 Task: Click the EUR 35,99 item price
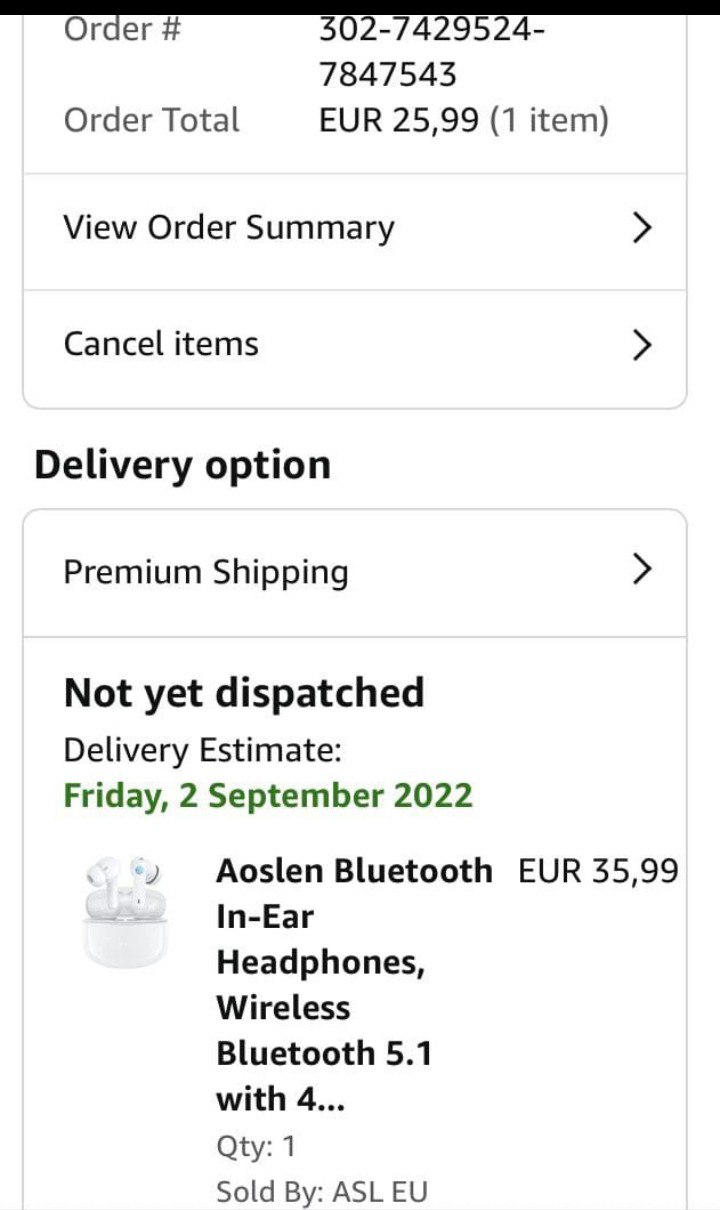pos(598,871)
